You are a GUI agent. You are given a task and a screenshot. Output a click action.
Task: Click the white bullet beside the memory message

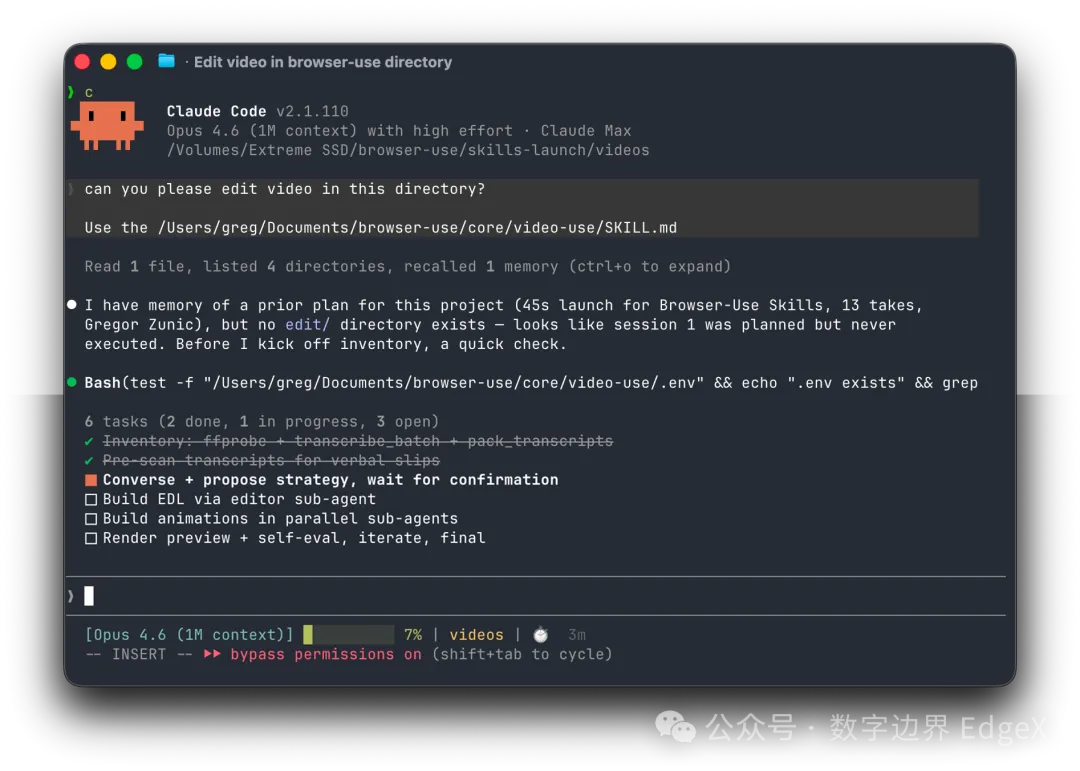(72, 305)
